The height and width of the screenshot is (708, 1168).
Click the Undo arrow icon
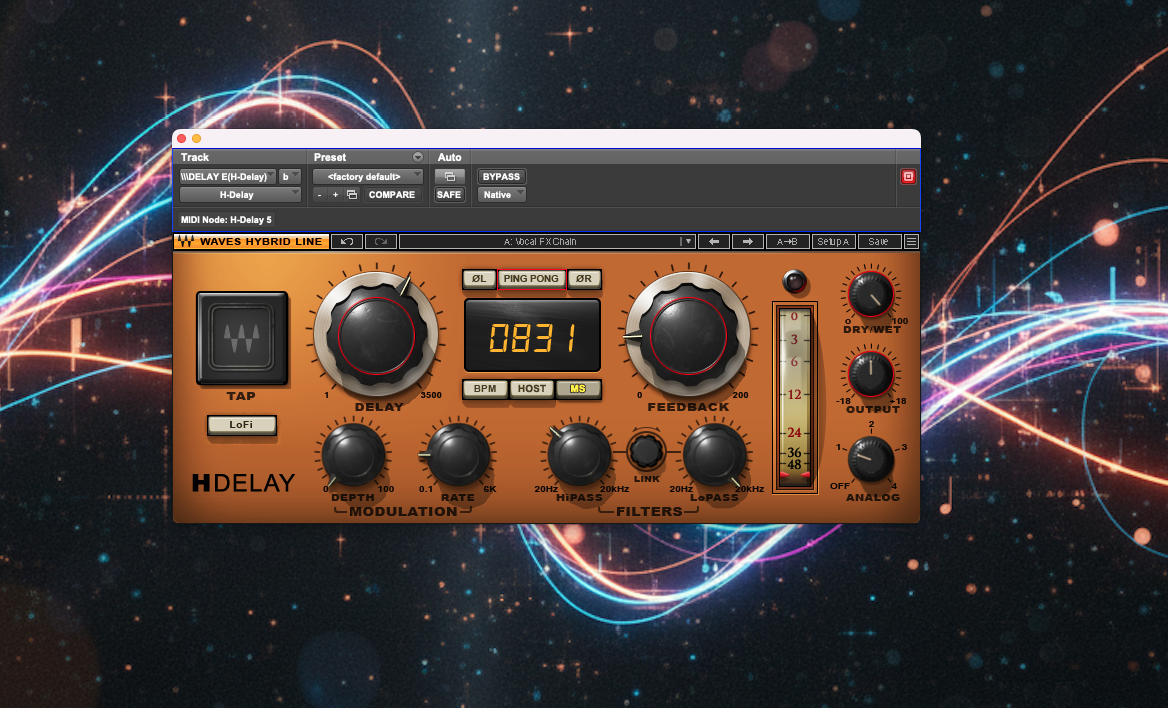[x=345, y=241]
